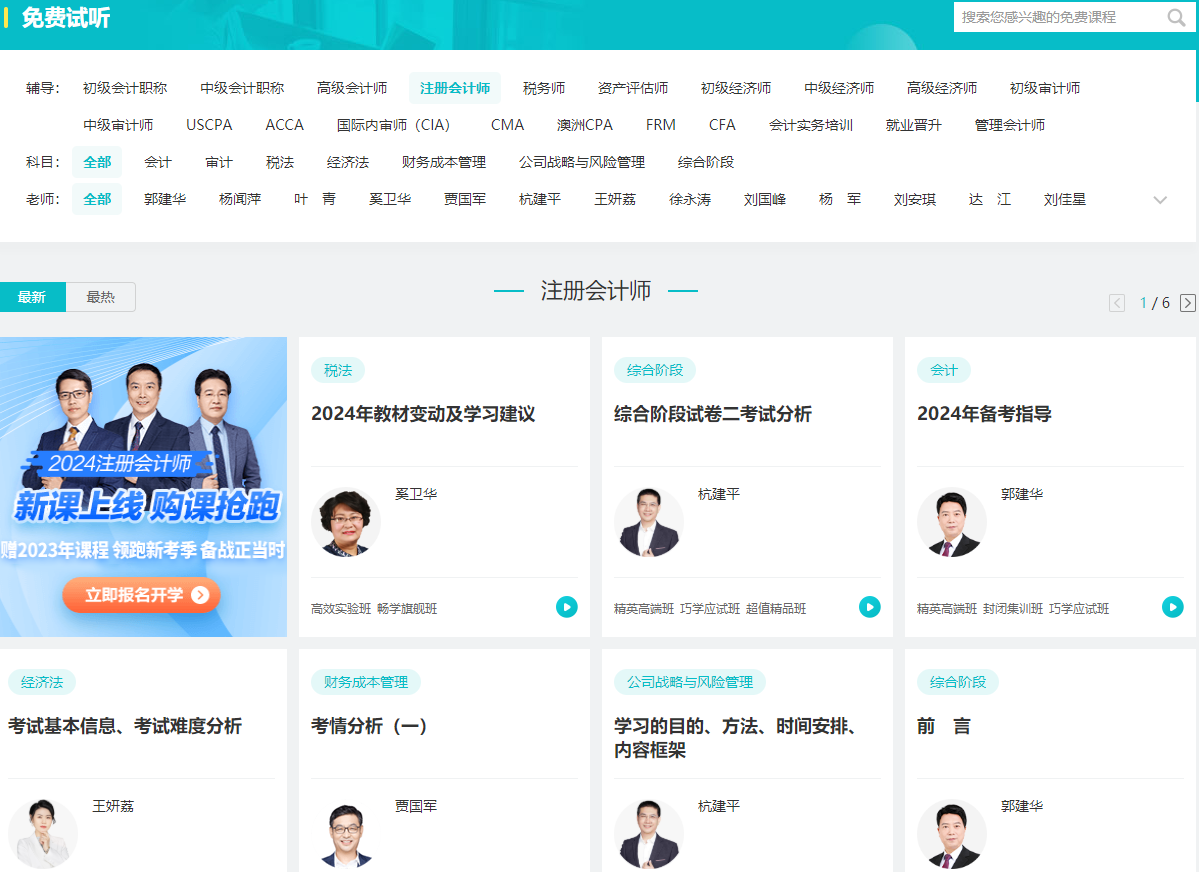Select 全部 in the 科目 filter row
Screen dimensions: 1199x872
coord(96,161)
